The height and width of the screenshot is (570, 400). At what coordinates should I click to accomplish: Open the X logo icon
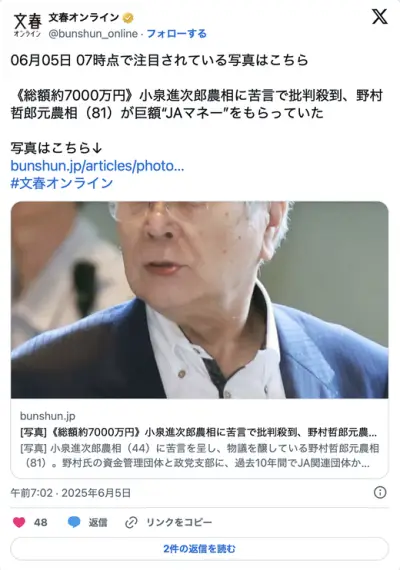380,17
